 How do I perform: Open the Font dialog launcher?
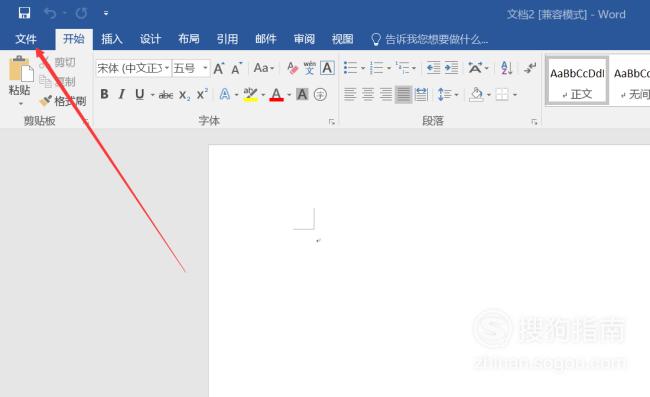(x=332, y=122)
